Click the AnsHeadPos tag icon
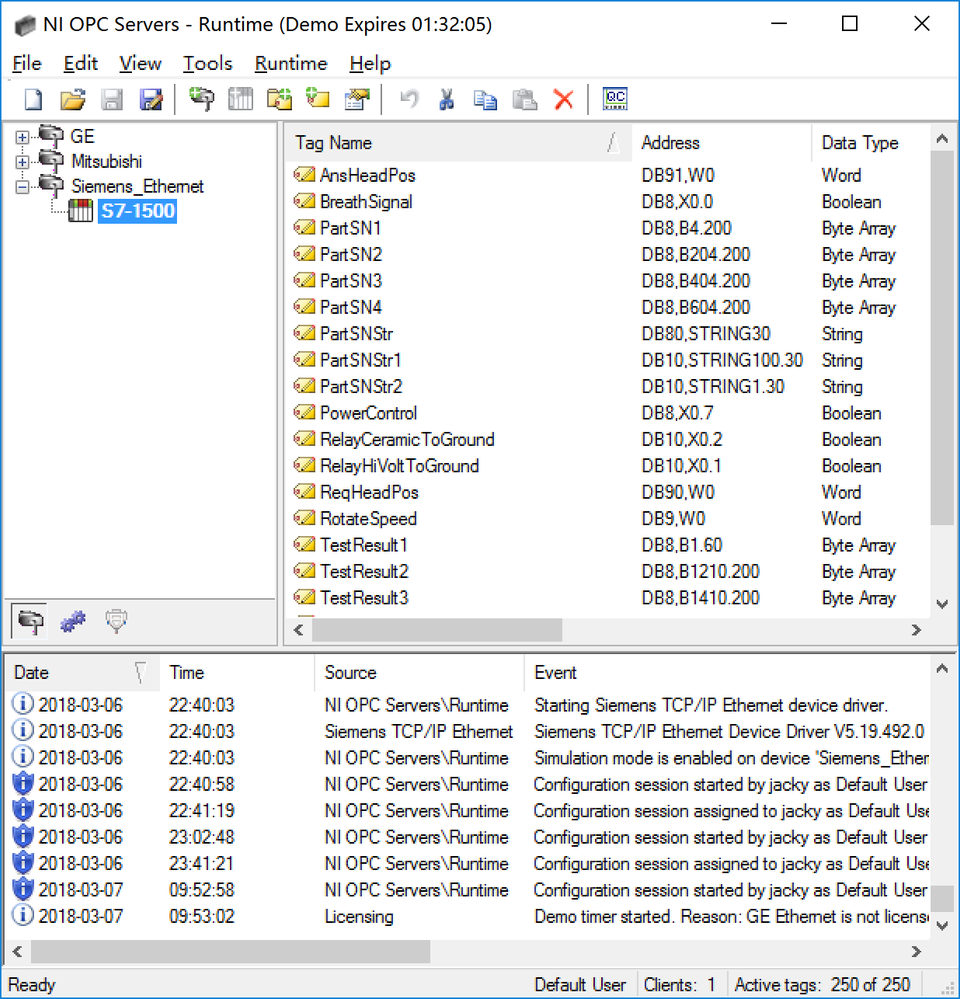Viewport: 960px width, 999px height. click(304, 175)
